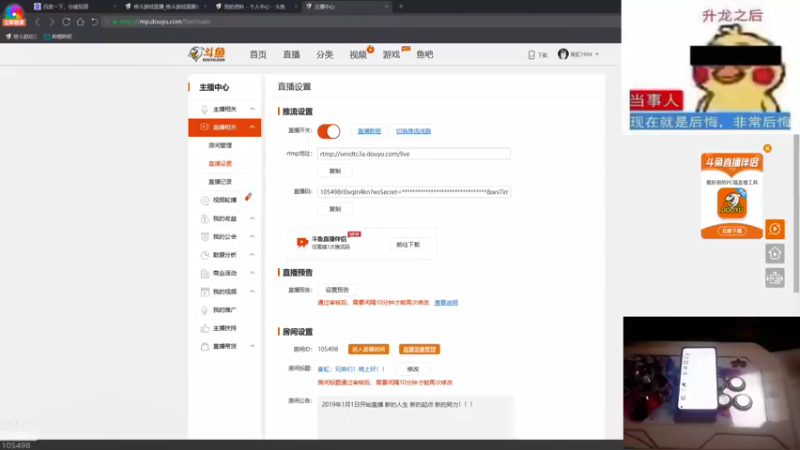Click the microphone icon beside 主播相关
The height and width of the screenshot is (450, 800).
204,109
